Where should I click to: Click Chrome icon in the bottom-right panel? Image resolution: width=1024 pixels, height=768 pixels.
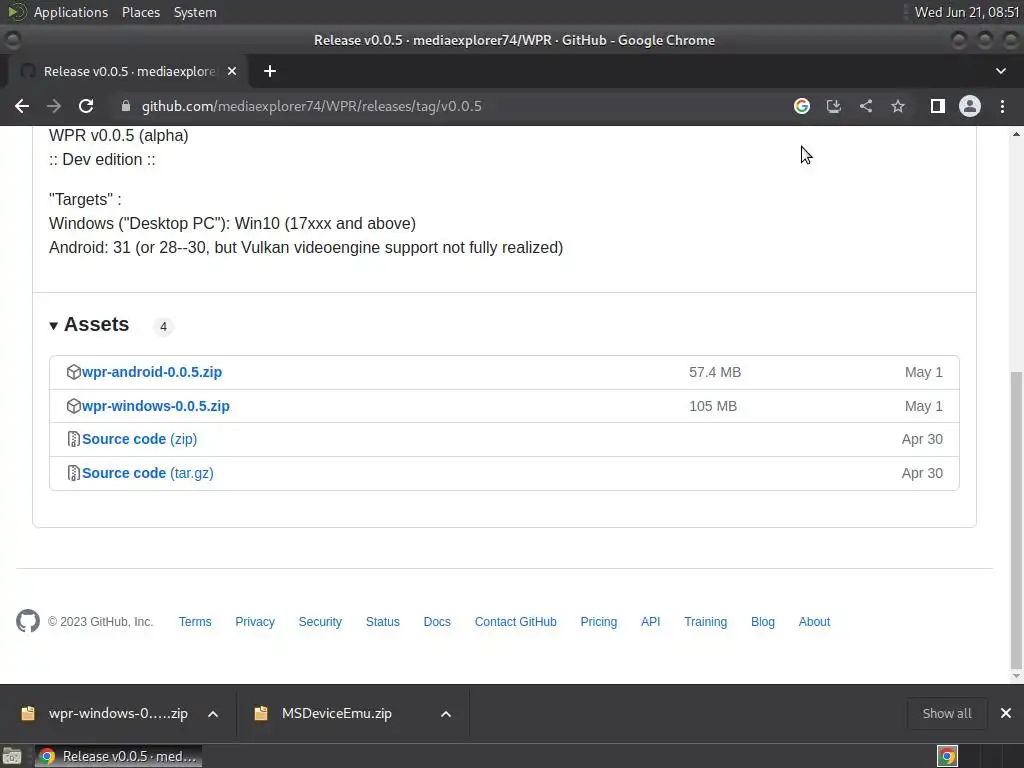[948, 756]
